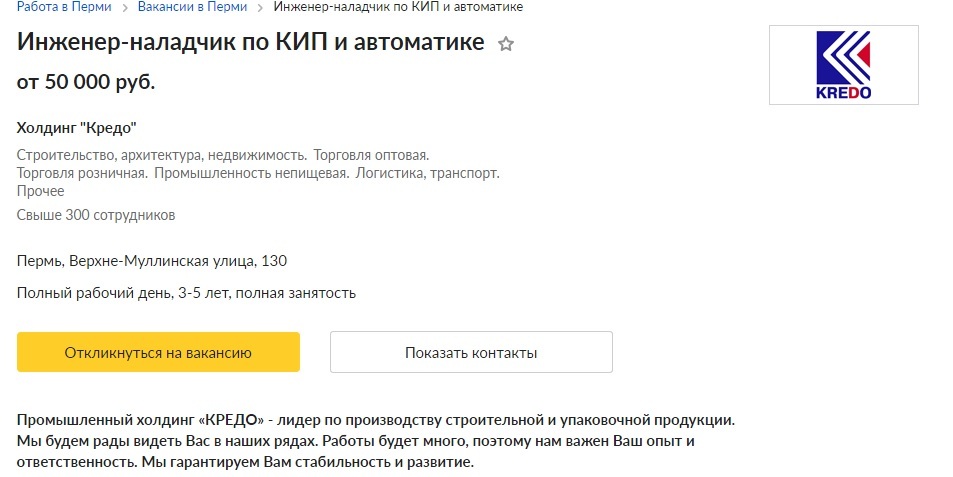
Task: Click the chevron after "Вакансии в Перми"
Action: 260,7
